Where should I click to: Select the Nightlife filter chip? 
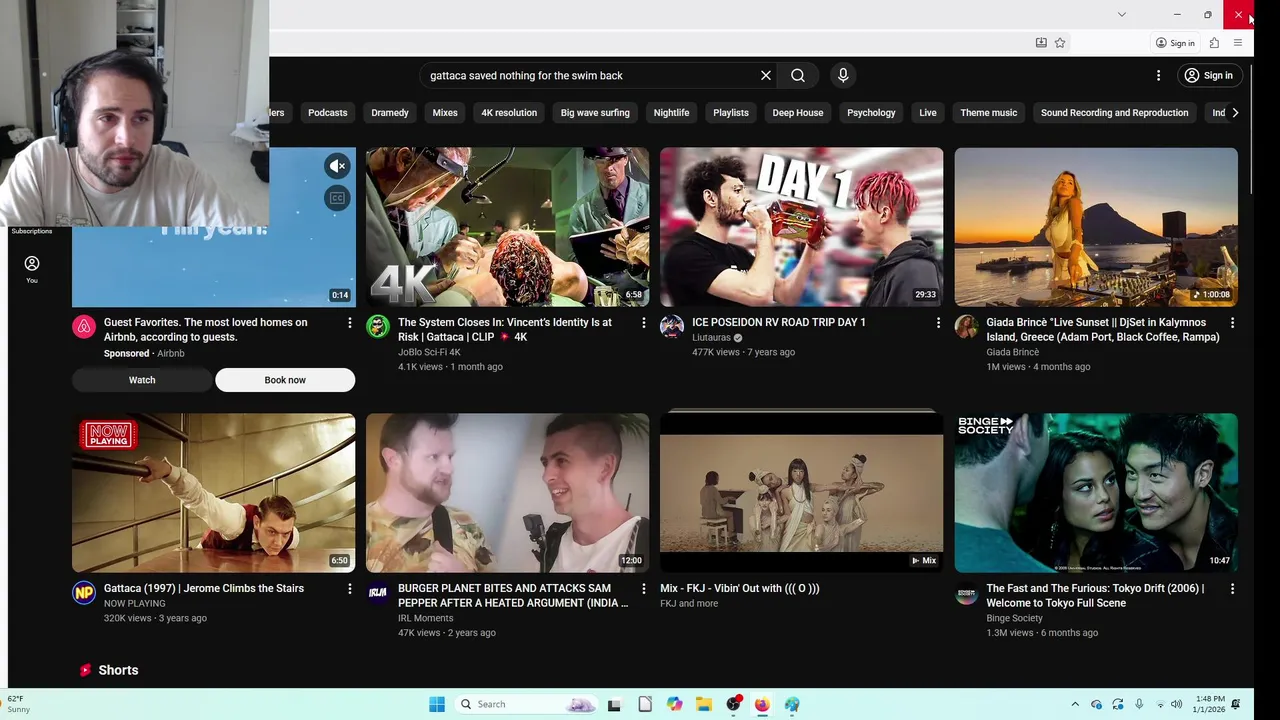[671, 113]
